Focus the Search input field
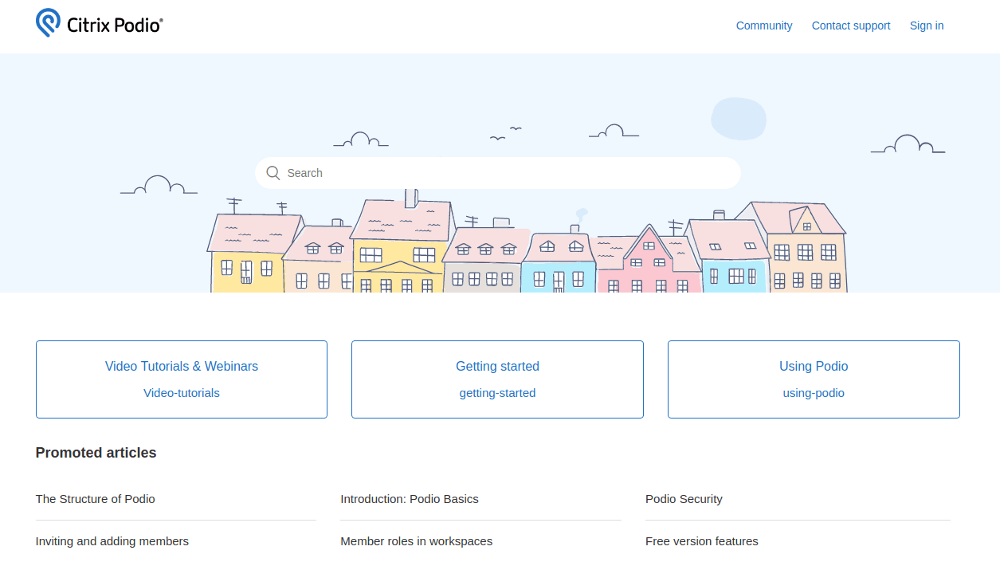The image size is (1000, 562). (x=498, y=173)
